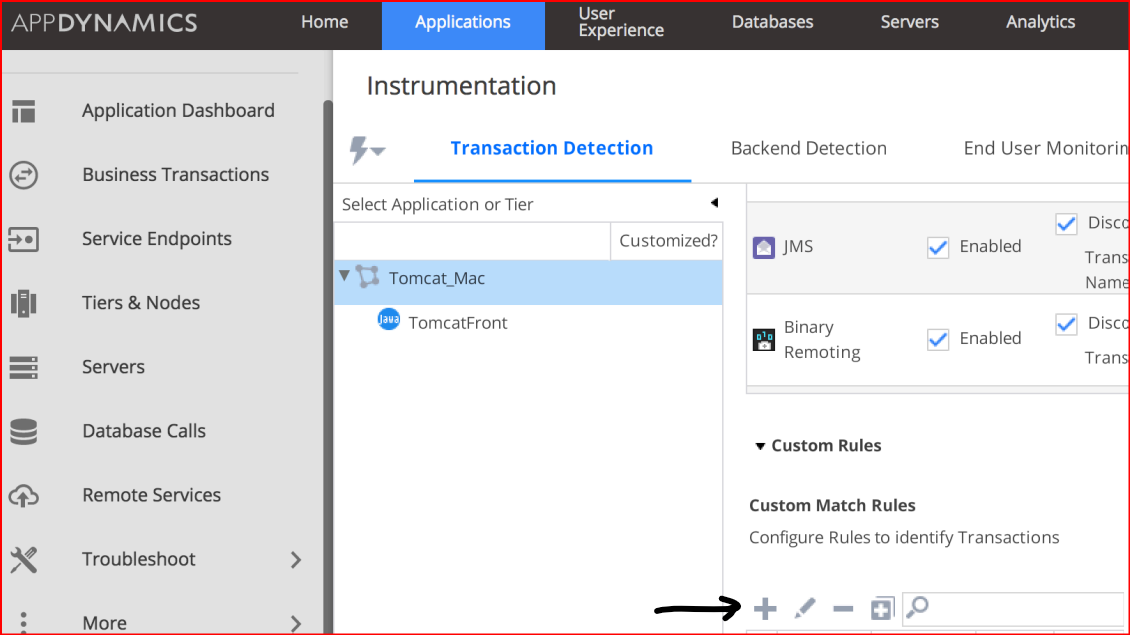Click the Instrumentation page title

point(461,86)
